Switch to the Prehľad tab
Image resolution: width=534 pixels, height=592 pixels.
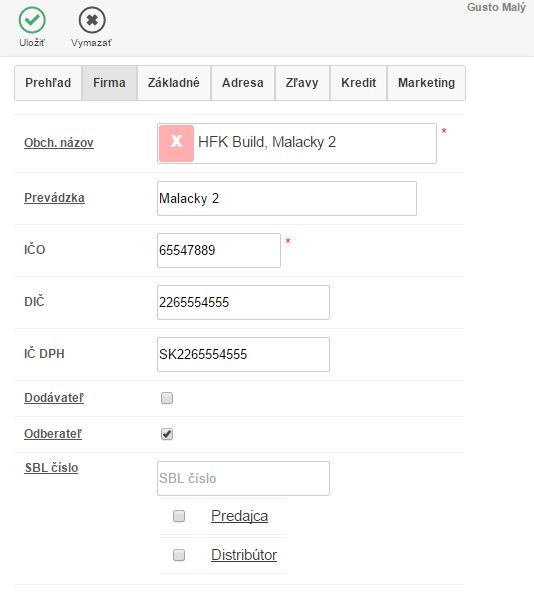tap(48, 83)
